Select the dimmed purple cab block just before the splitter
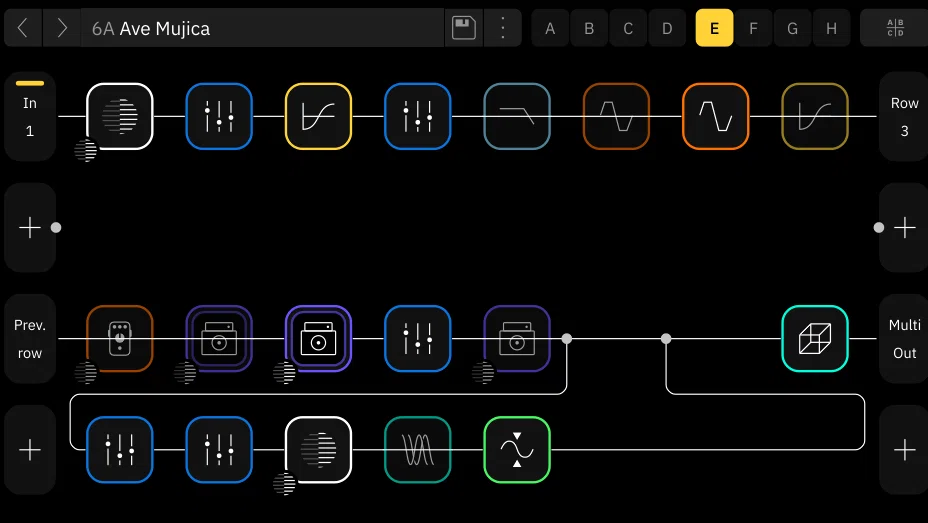928x523 pixels. (517, 339)
